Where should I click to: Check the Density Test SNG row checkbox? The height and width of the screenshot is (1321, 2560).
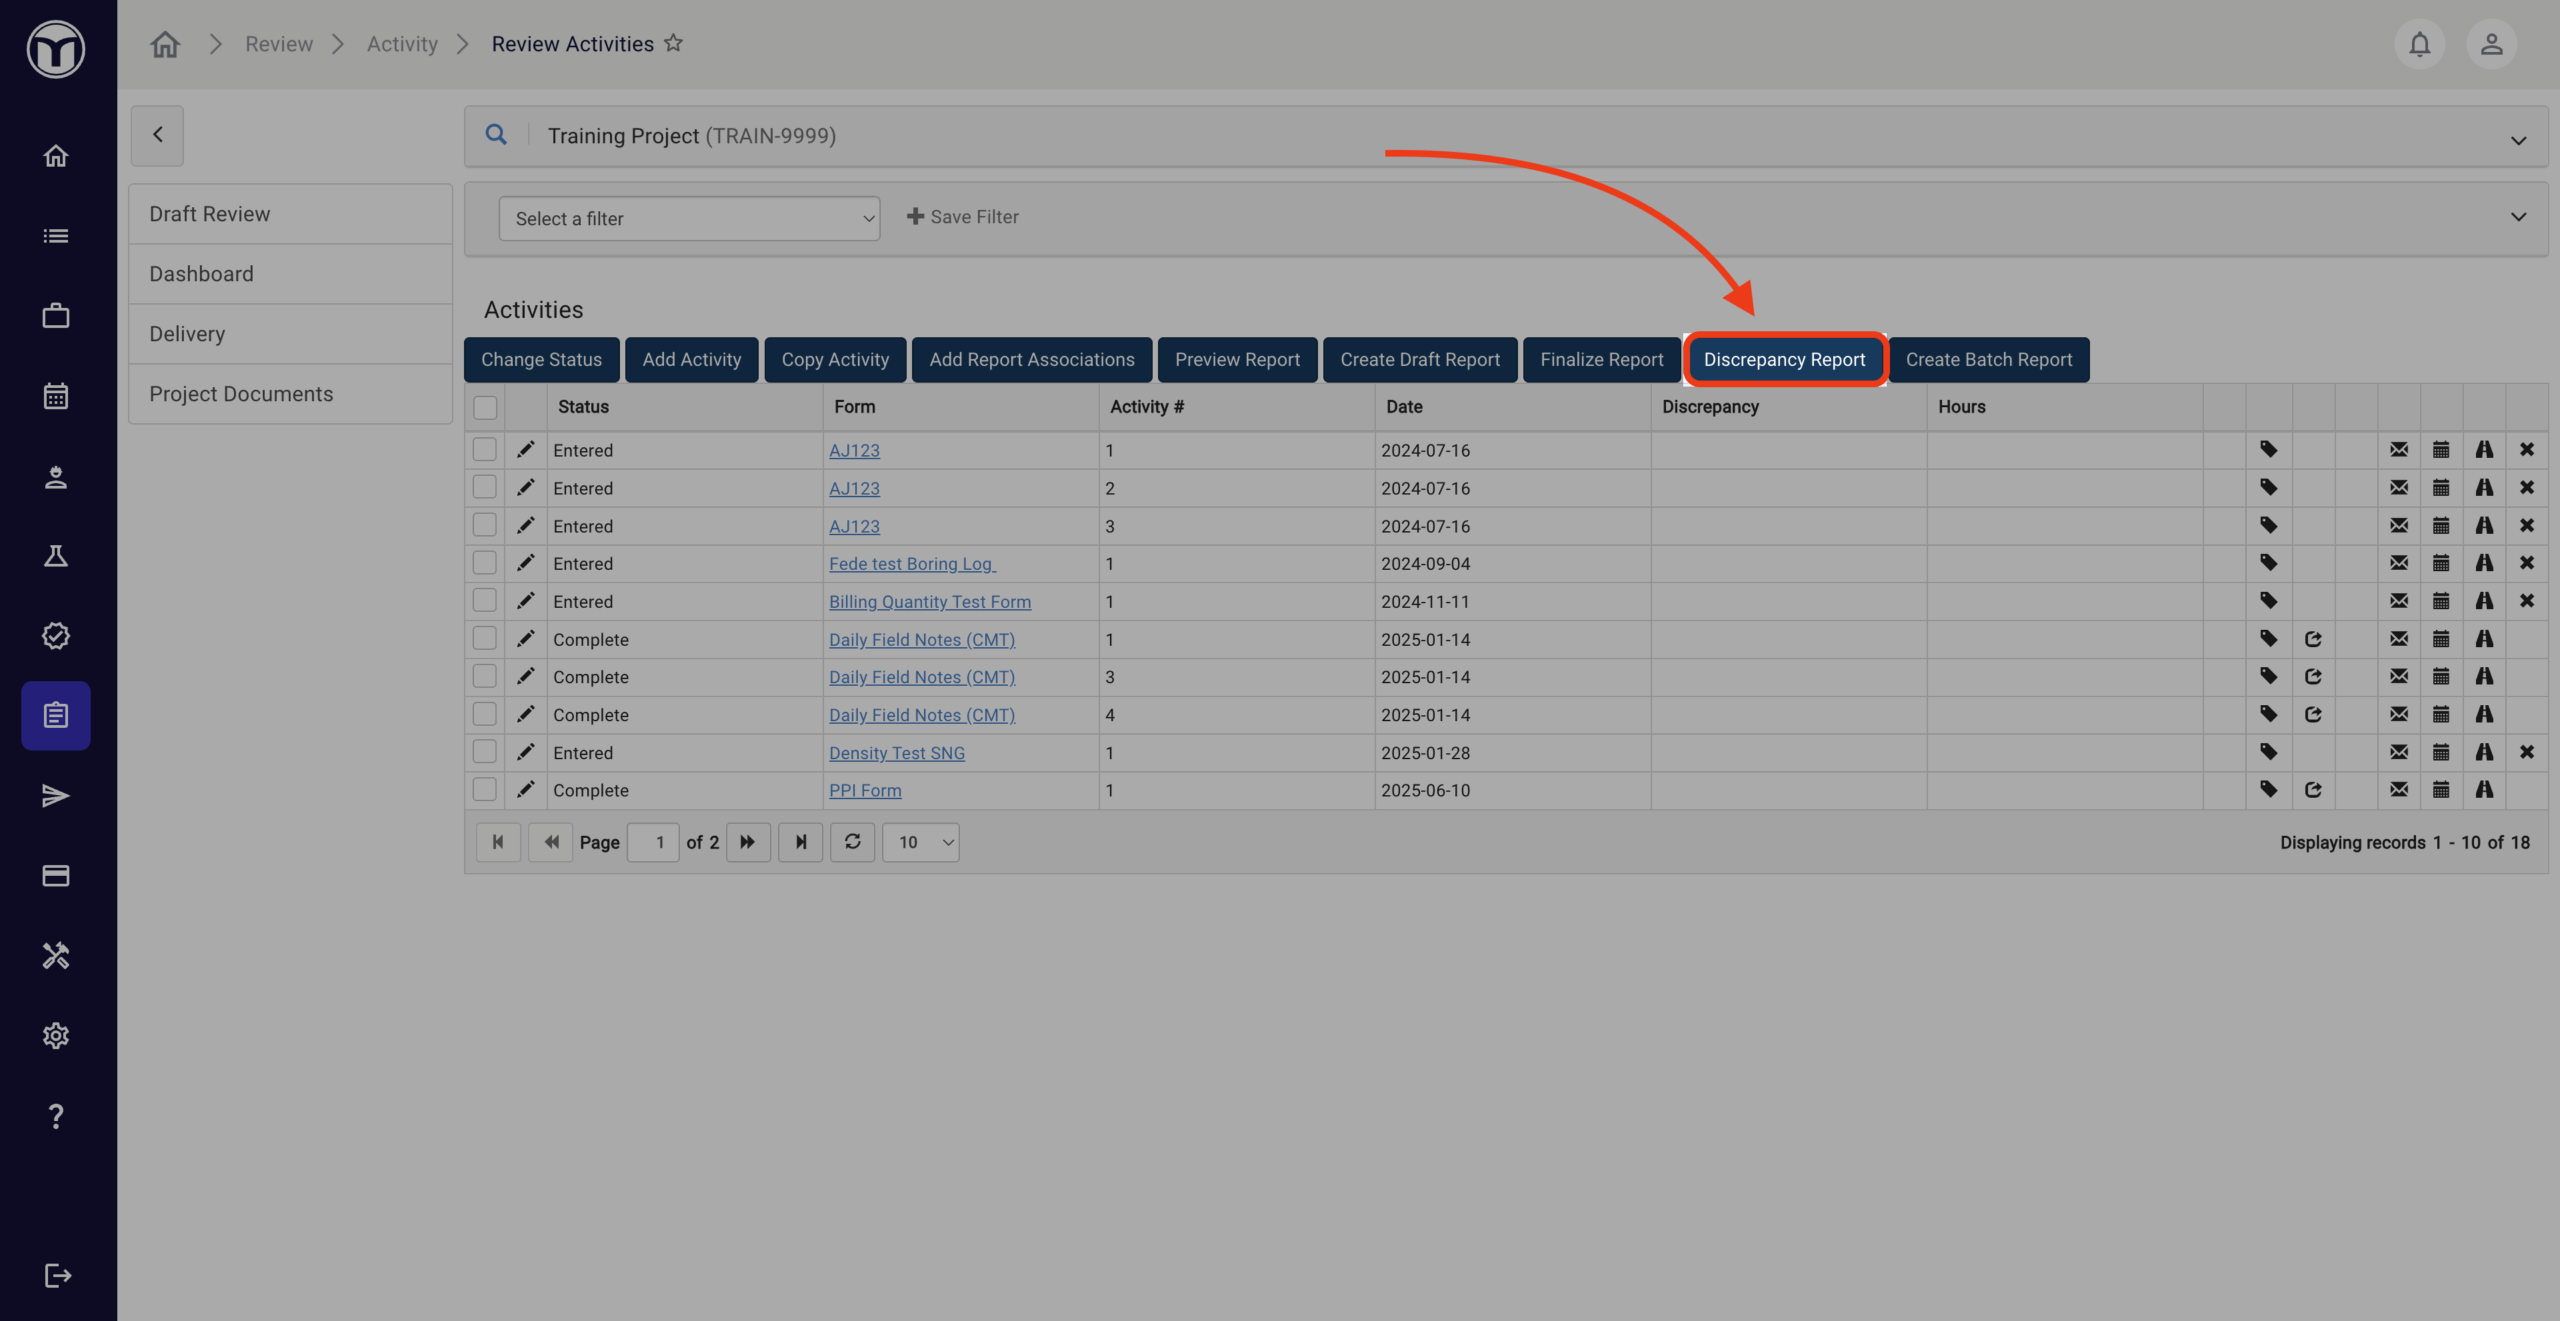coord(485,752)
